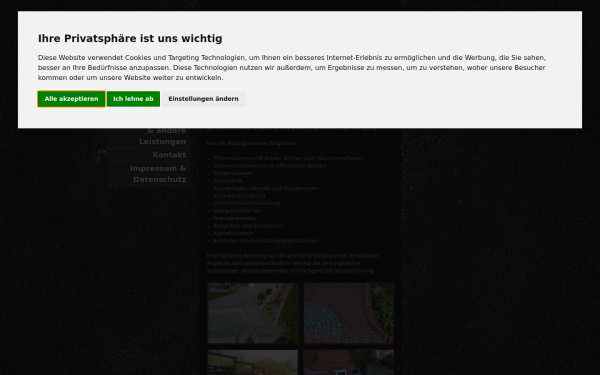The height and width of the screenshot is (375, 600).
Task: Click the 'Grundstücksentwässerung' list item
Action: click(x=246, y=203)
